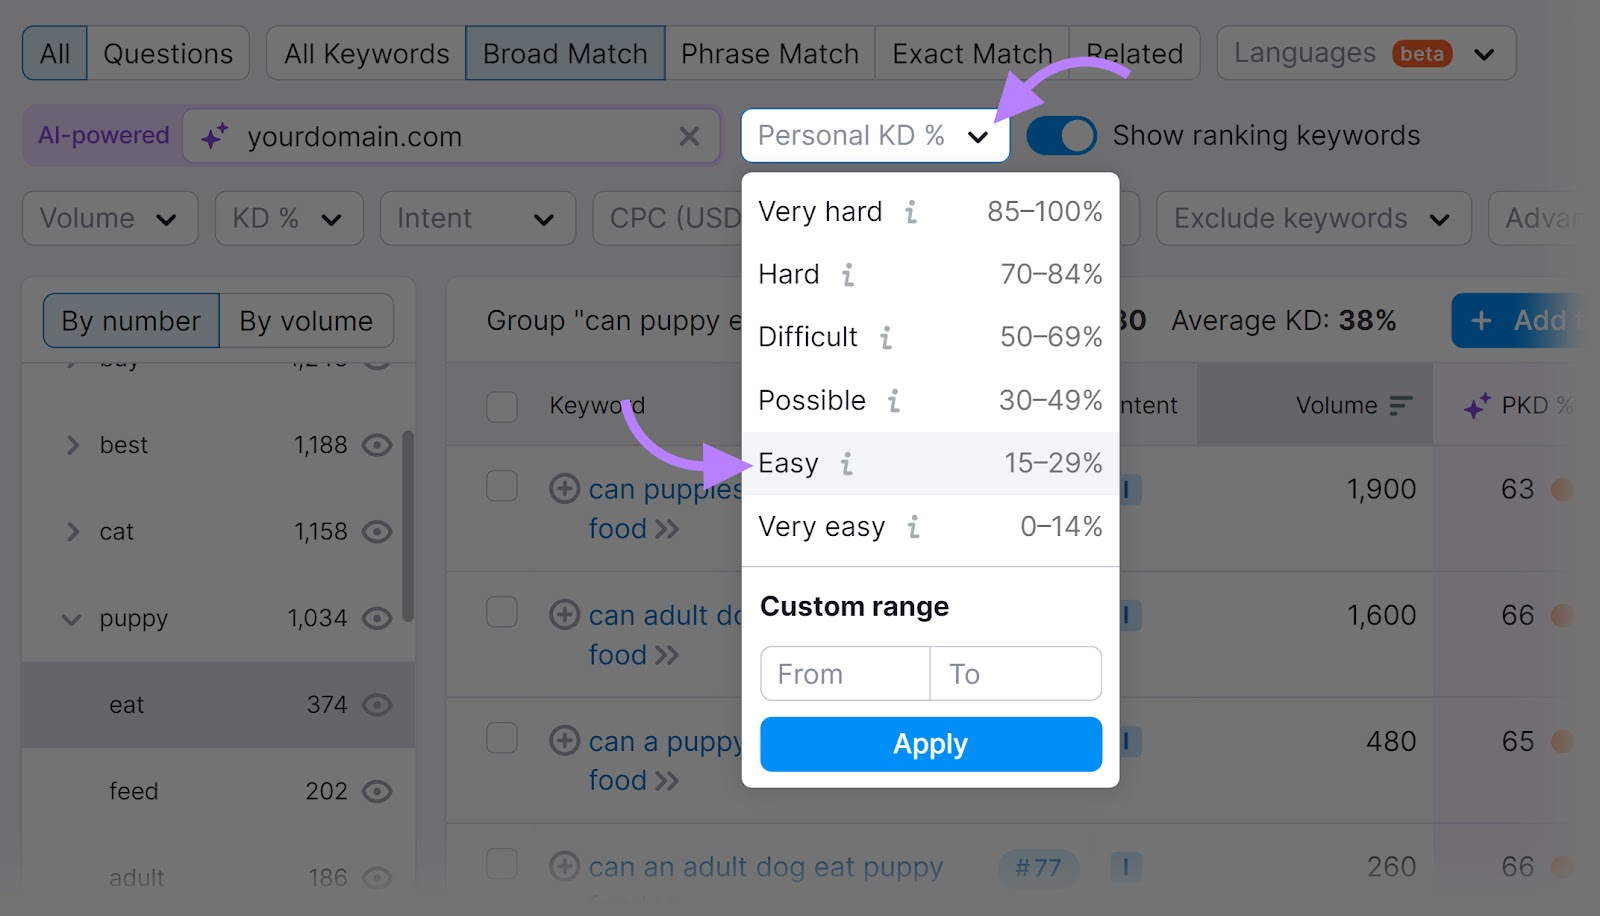Click the info icon beside Very hard
Screen dimensions: 1600x916
point(909,212)
